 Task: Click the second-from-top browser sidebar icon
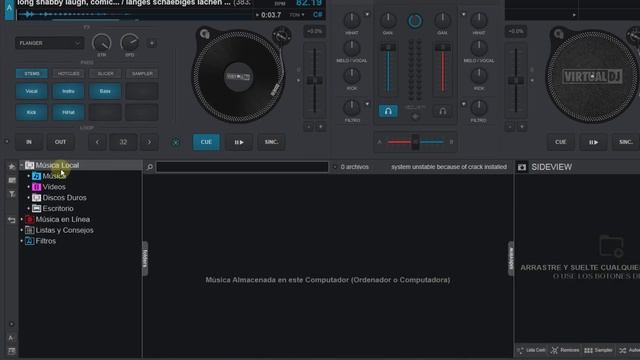[11, 180]
